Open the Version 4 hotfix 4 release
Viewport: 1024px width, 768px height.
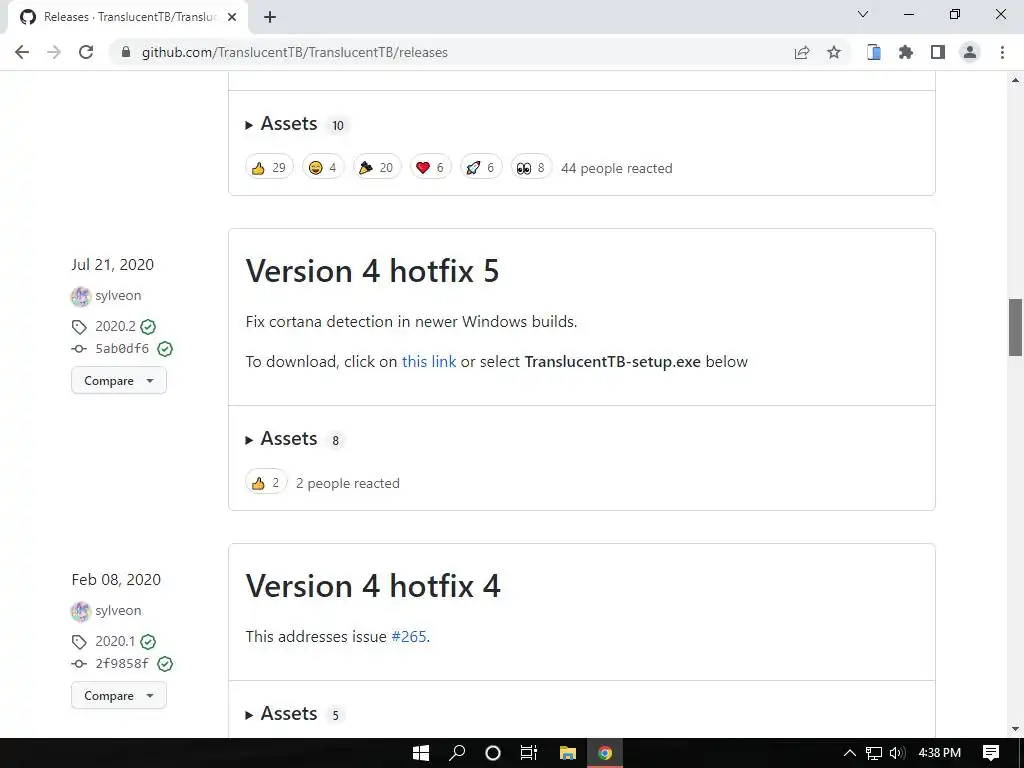pyautogui.click(x=373, y=586)
